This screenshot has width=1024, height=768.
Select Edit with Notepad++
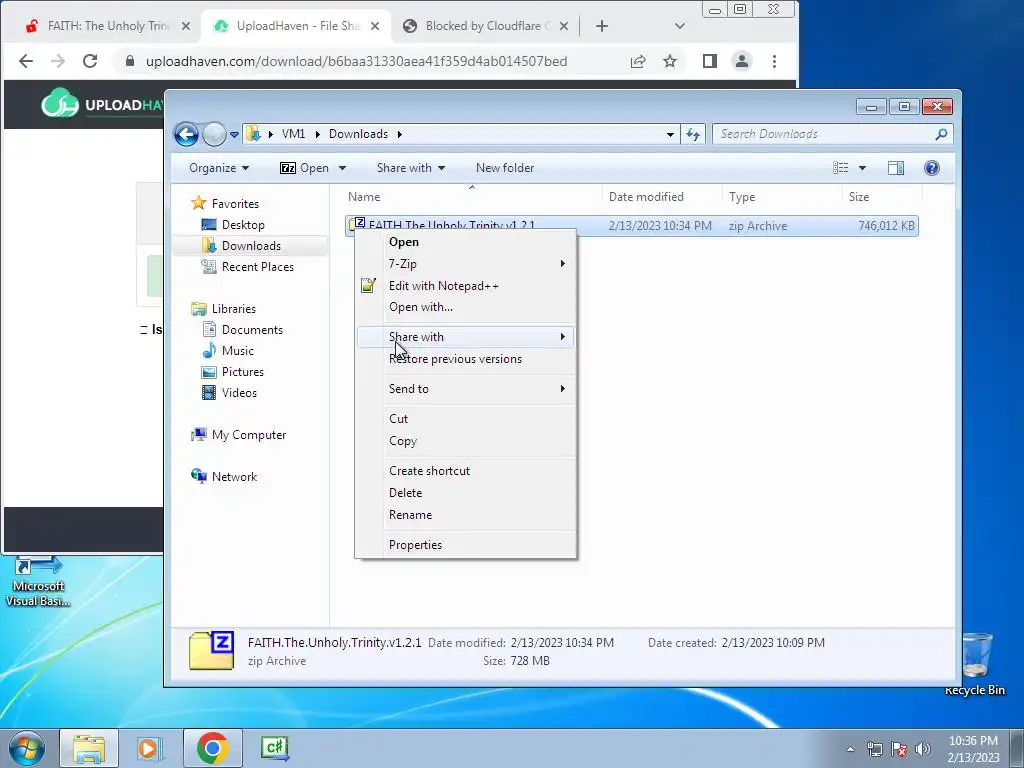(465, 286)
